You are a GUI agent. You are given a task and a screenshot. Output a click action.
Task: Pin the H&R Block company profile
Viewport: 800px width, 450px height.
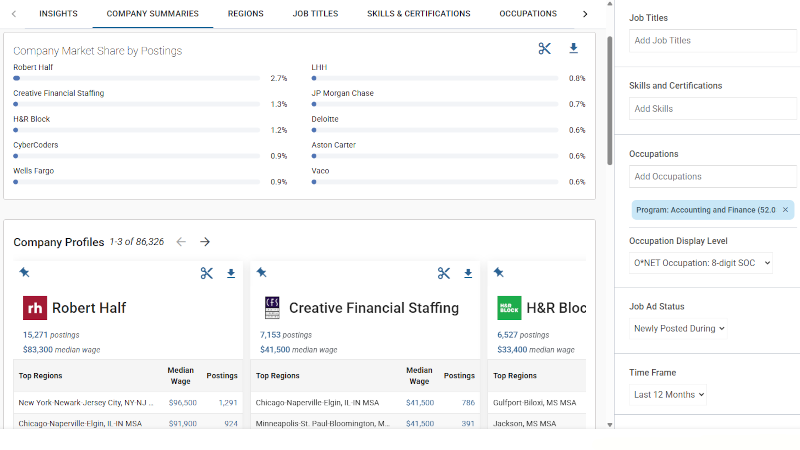coord(498,272)
